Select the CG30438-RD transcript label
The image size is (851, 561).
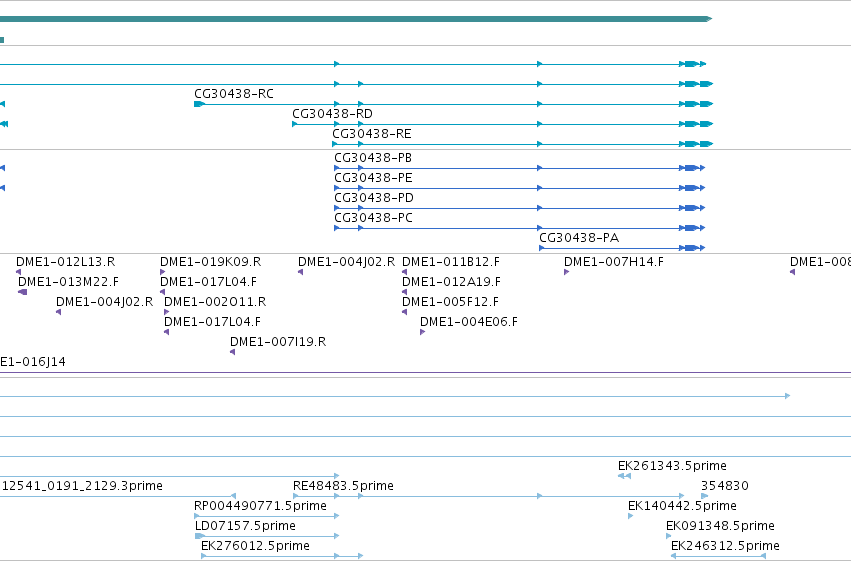click(332, 114)
